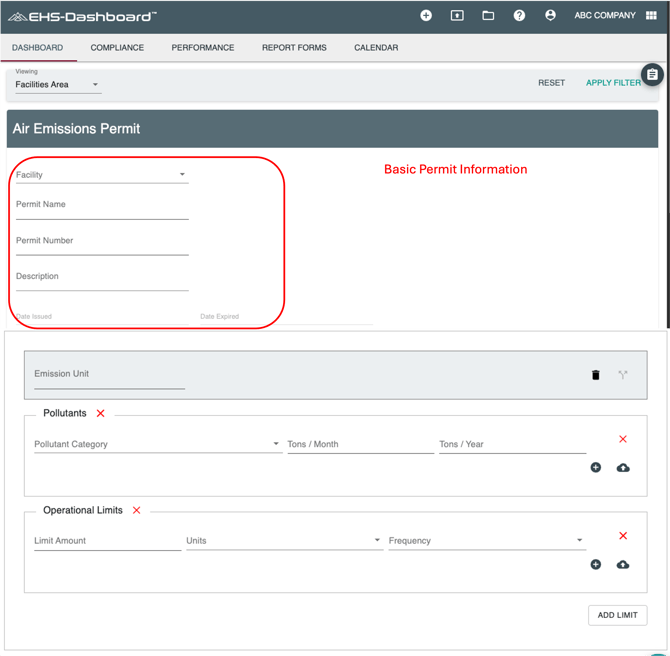Switch to the COMPLIANCE tab
Viewport: 670px width, 656px height.
(117, 48)
